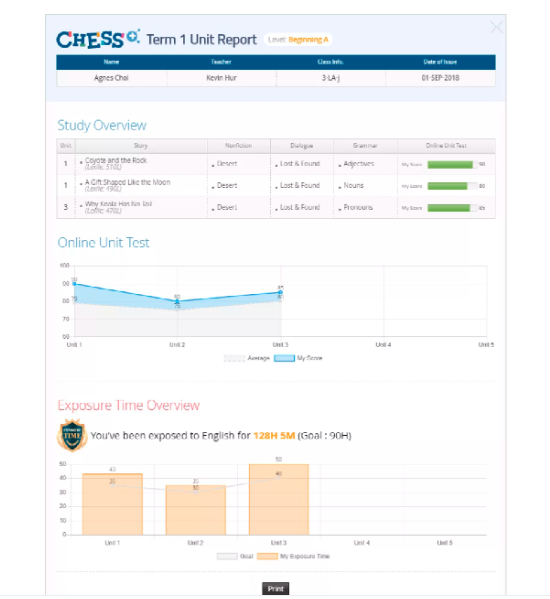
Task: Click the 'Study Overview' heading
Action: (x=102, y=125)
